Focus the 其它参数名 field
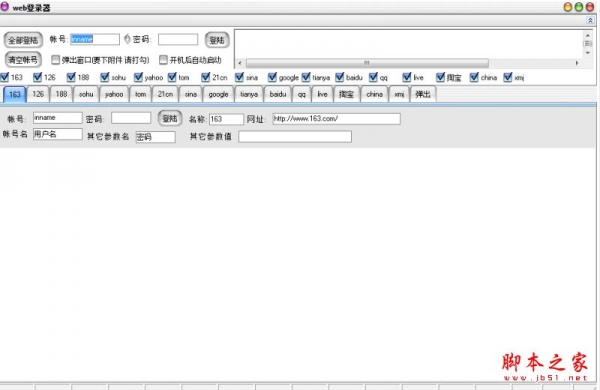Screen dimensions: 600x390 156,137
